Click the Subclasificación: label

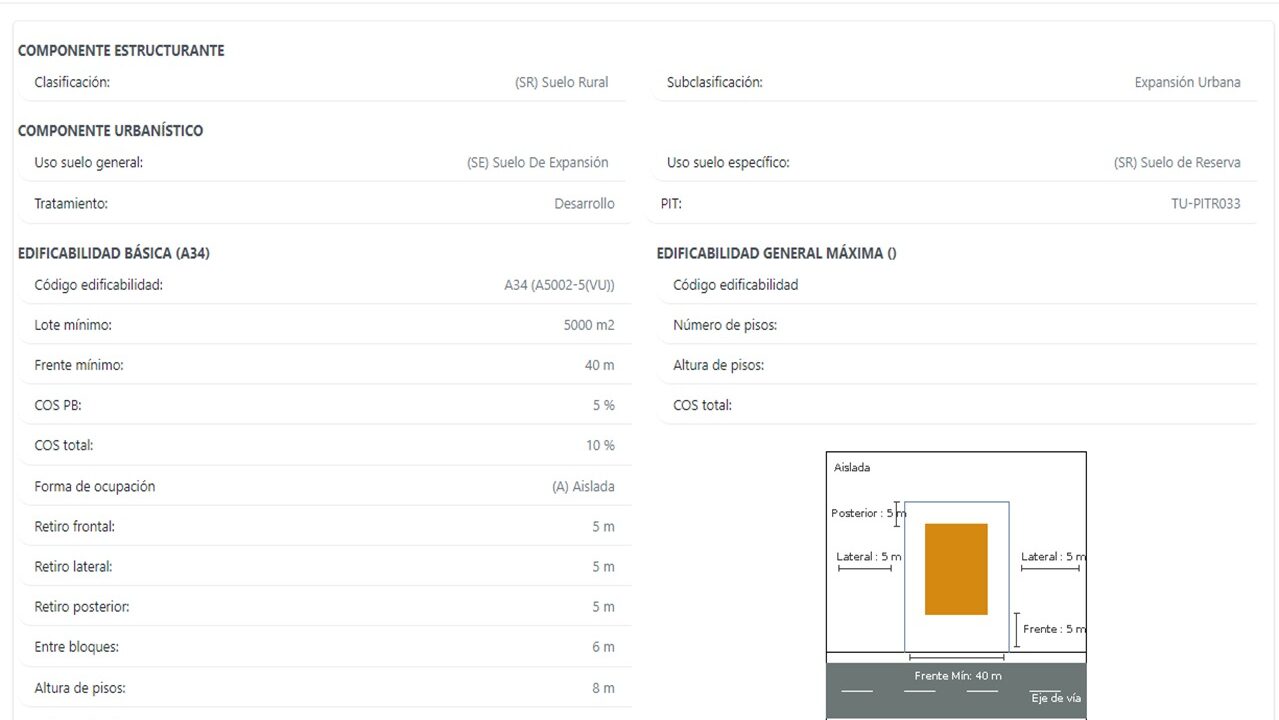[x=715, y=83]
